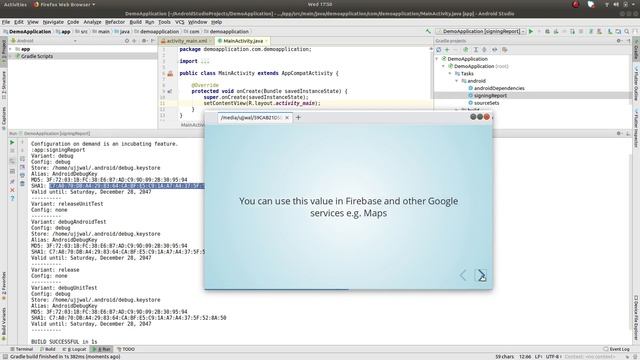Click 'BUILD SUCCESSFUL in 1s' console line
The height and width of the screenshot is (360, 640).
pyautogui.click(x=64, y=342)
